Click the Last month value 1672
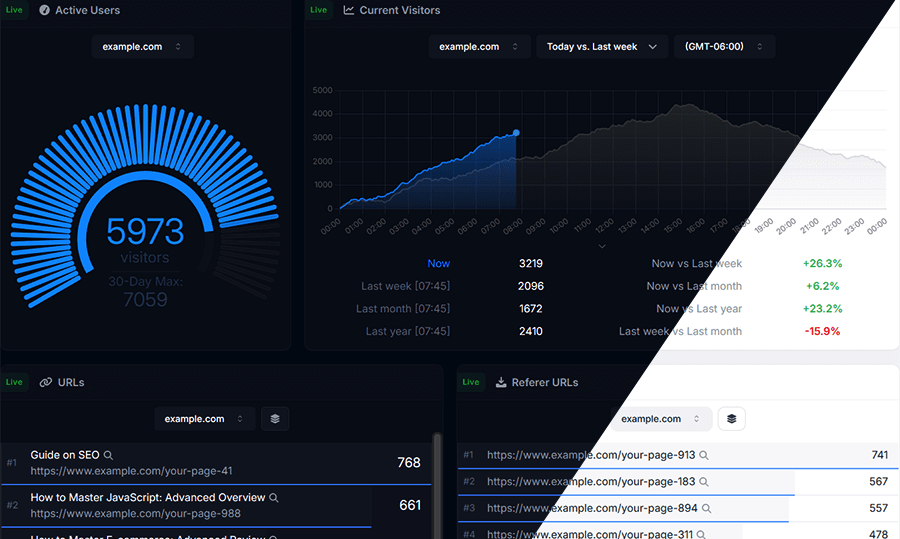 coord(531,309)
